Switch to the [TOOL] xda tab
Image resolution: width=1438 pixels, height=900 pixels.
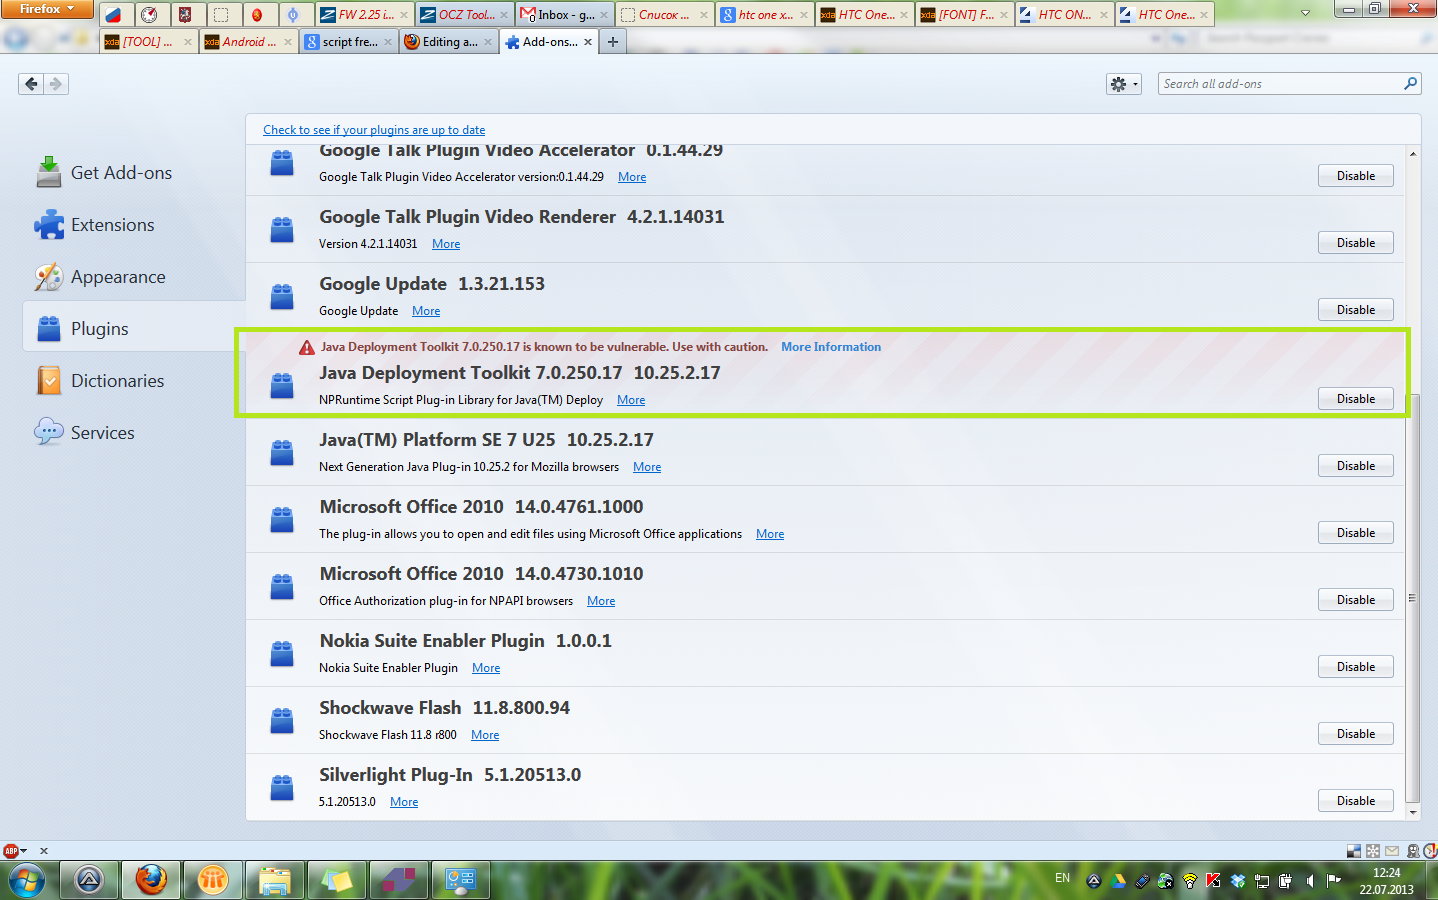(x=148, y=41)
